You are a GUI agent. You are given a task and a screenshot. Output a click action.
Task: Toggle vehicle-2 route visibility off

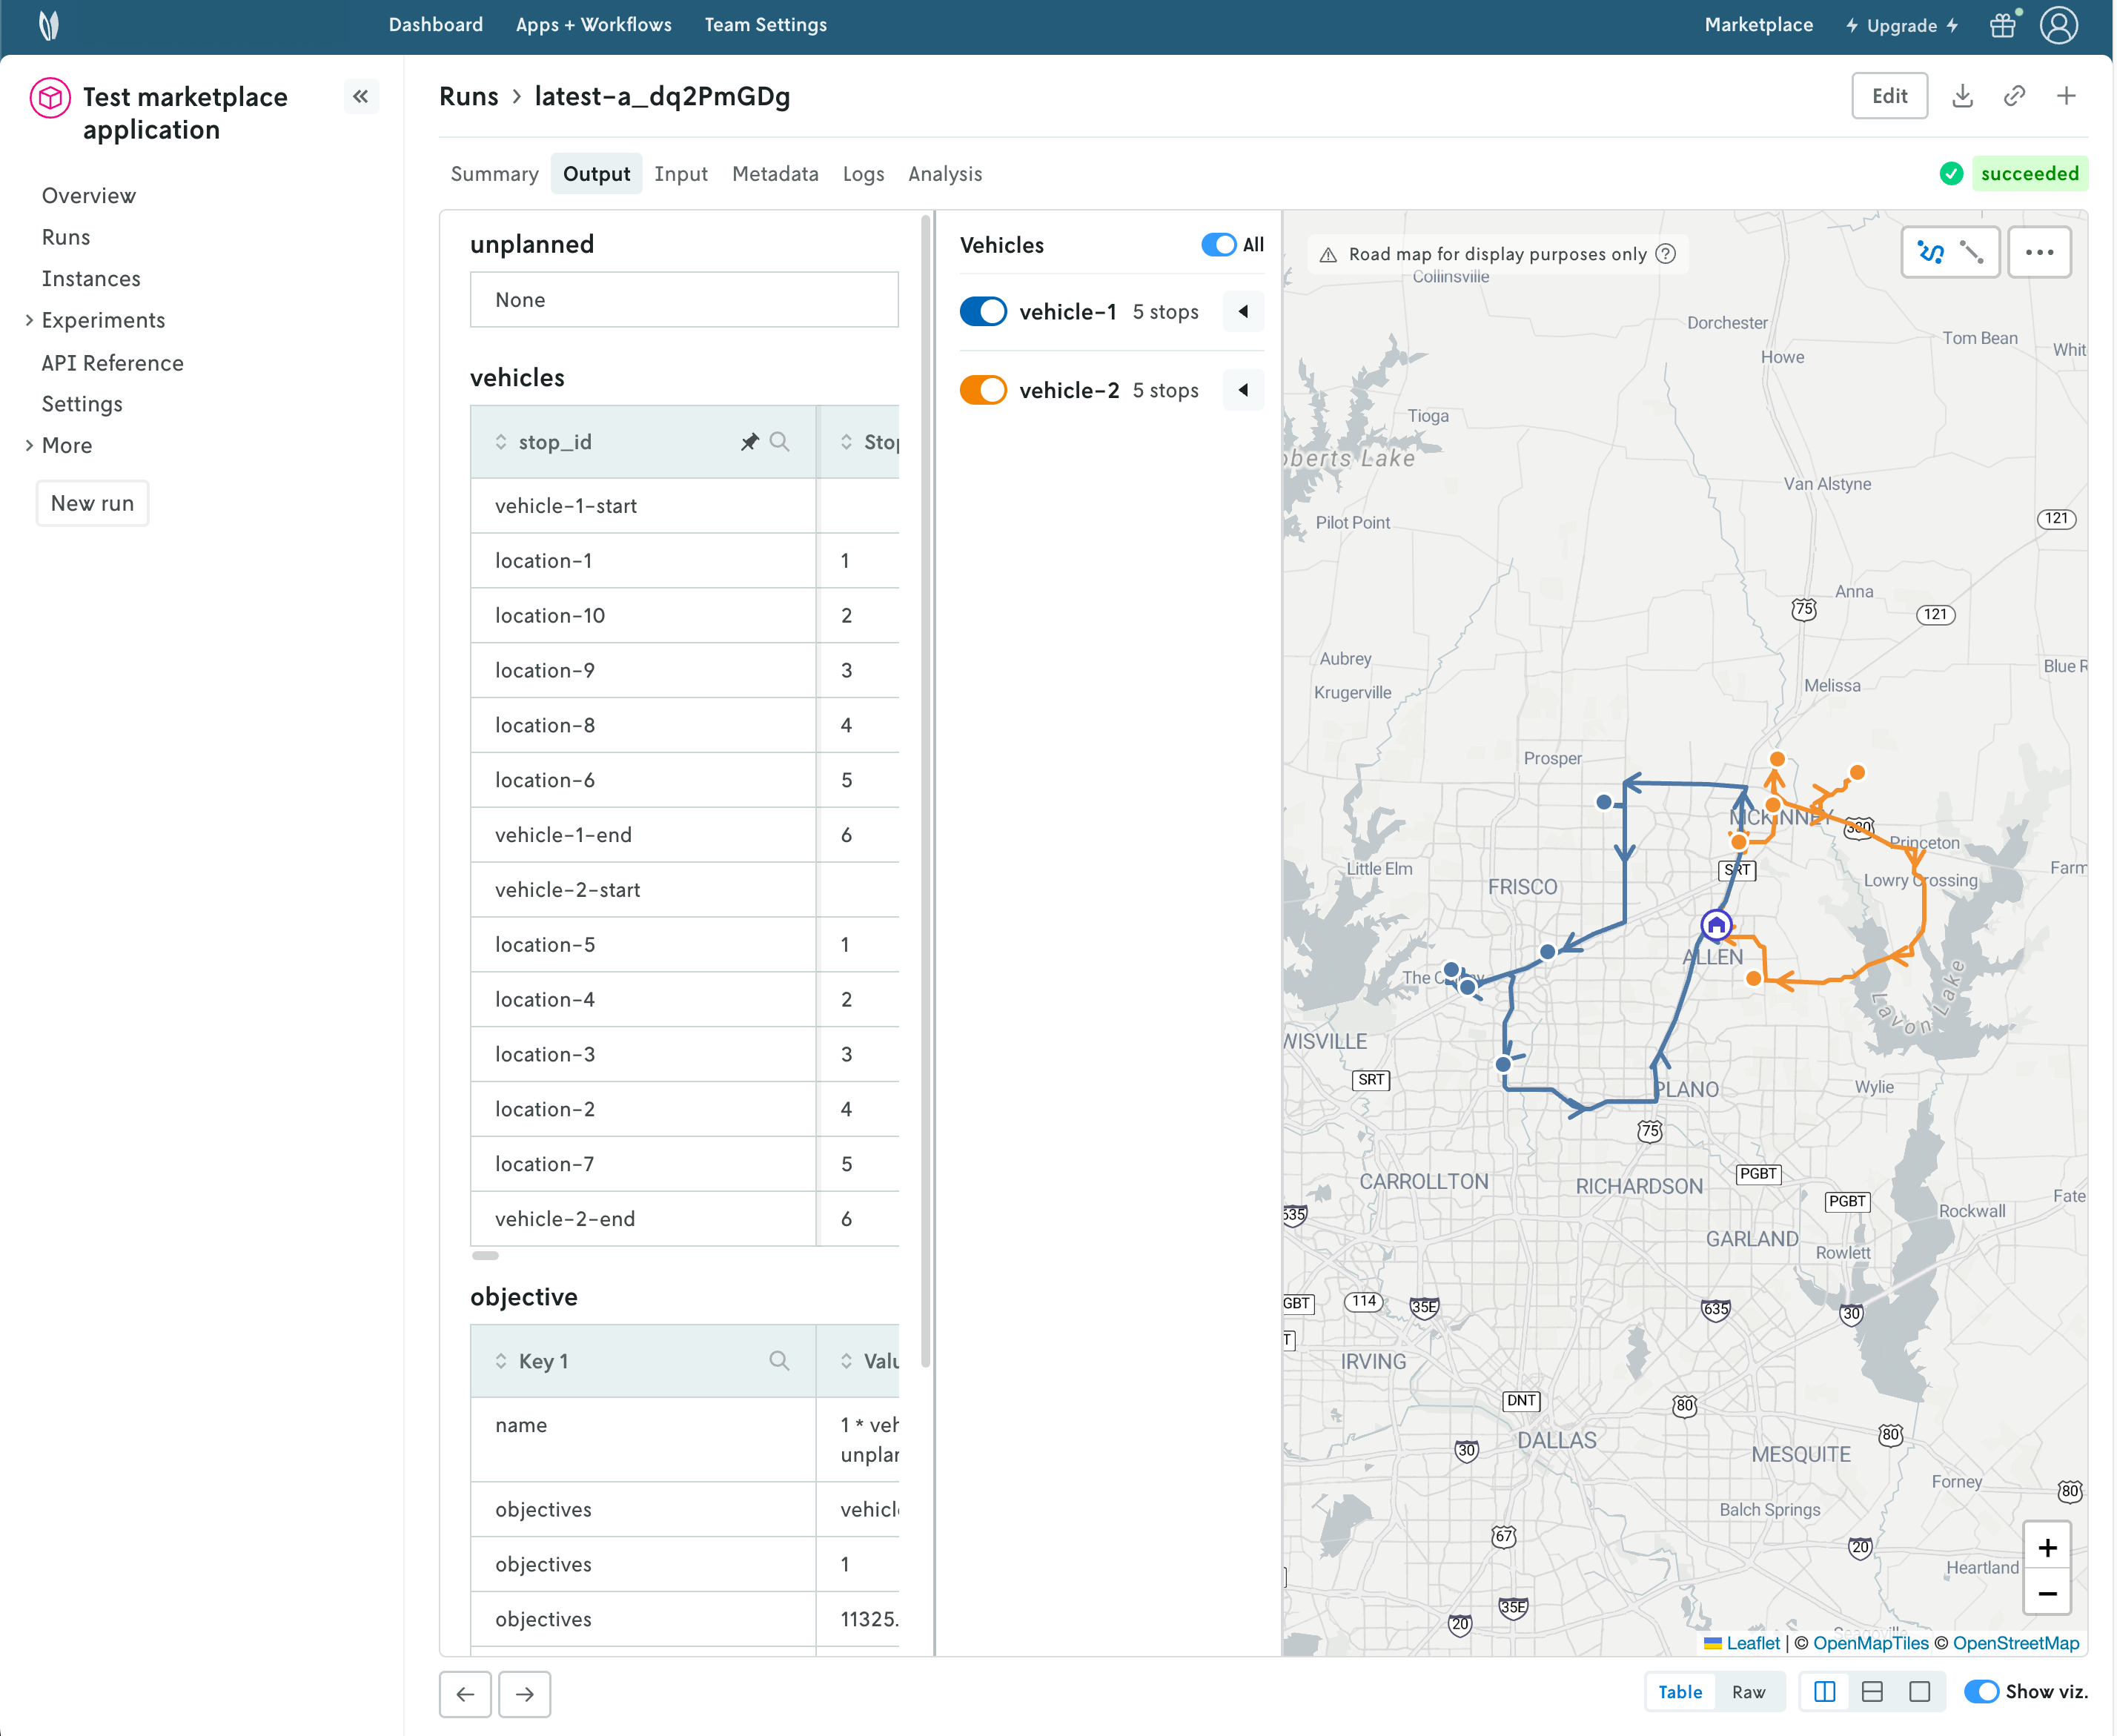tap(983, 390)
